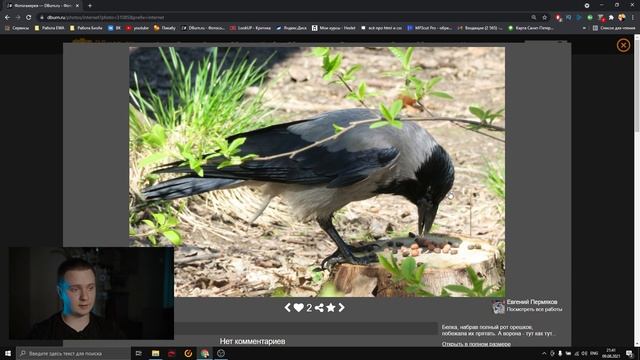Show hidden tray icons chevron
Viewport: 640px width, 360px height.
point(544,353)
